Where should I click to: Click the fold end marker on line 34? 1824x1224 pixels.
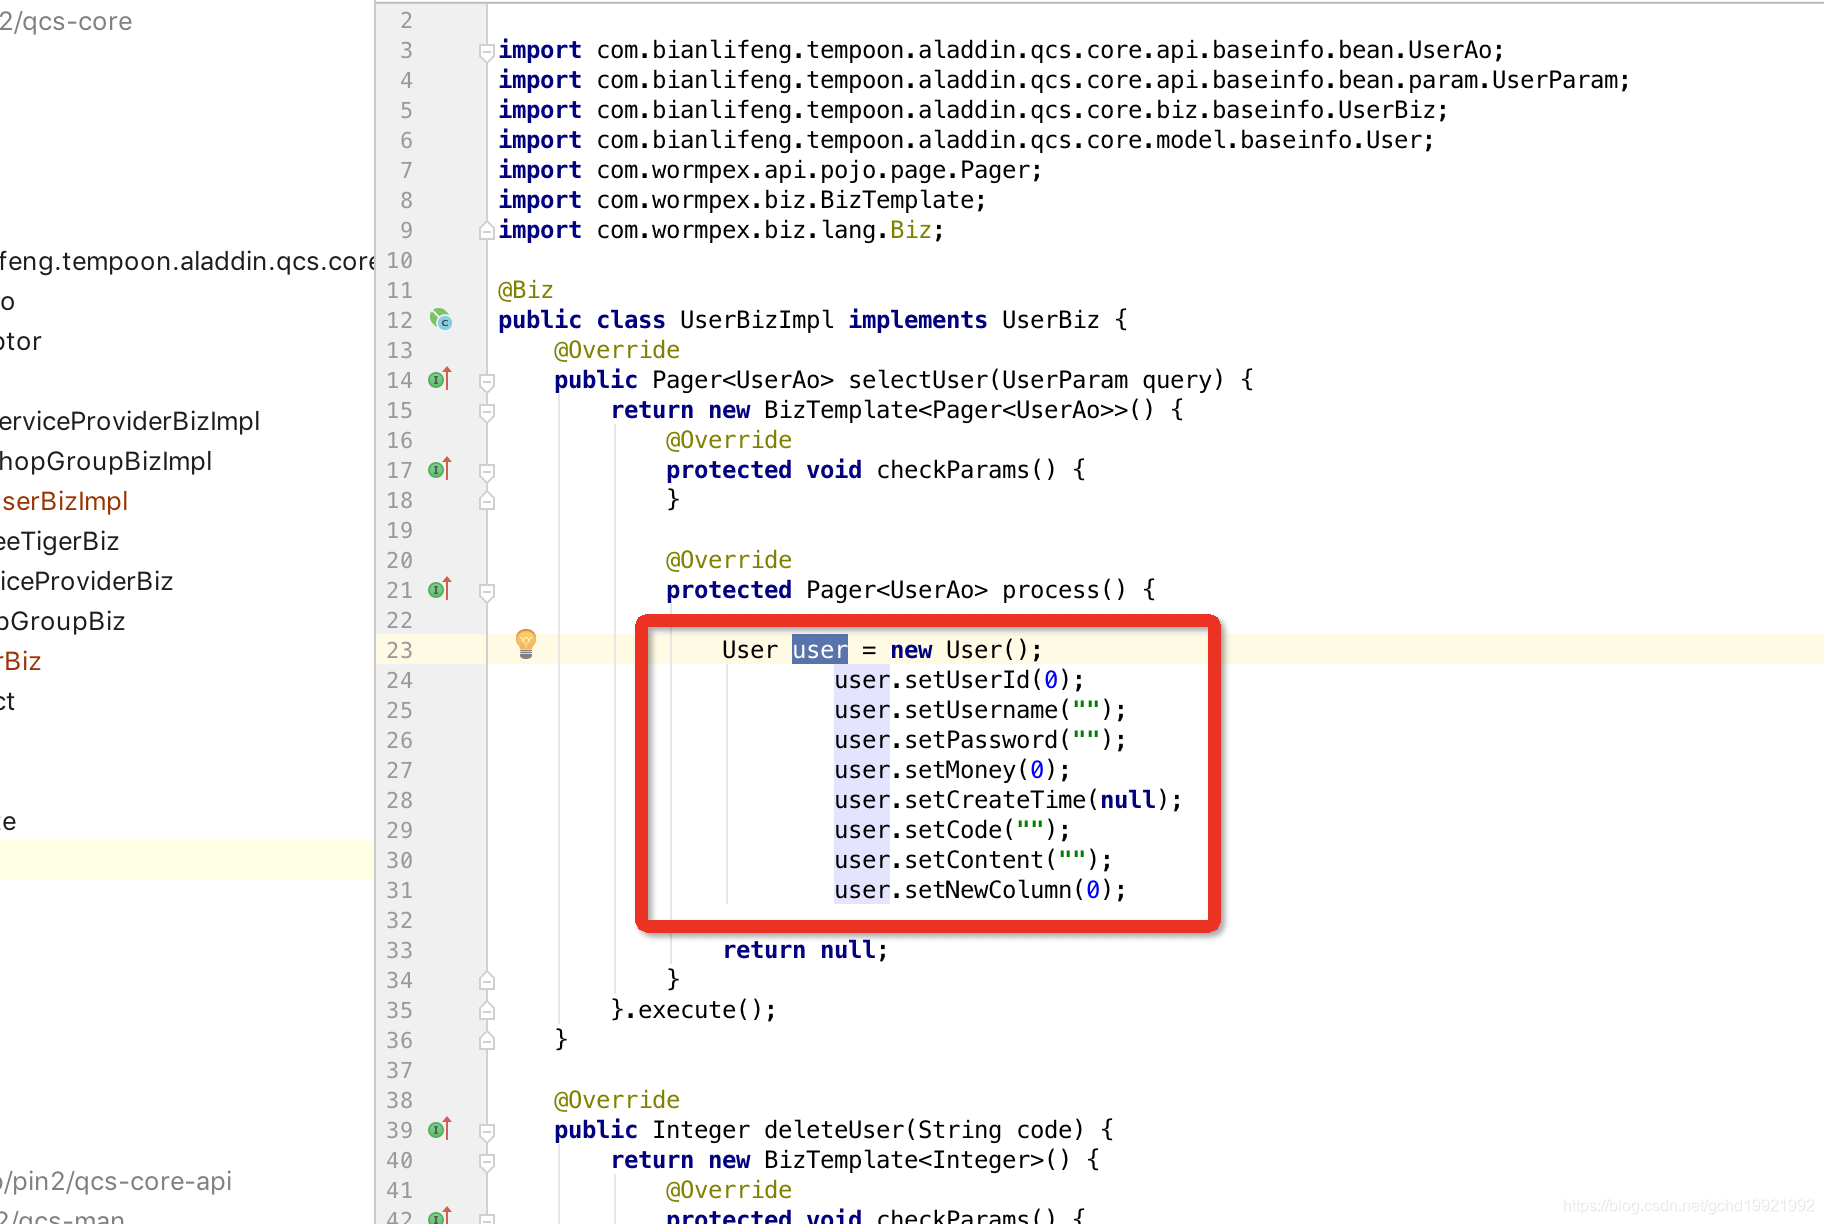tap(487, 981)
